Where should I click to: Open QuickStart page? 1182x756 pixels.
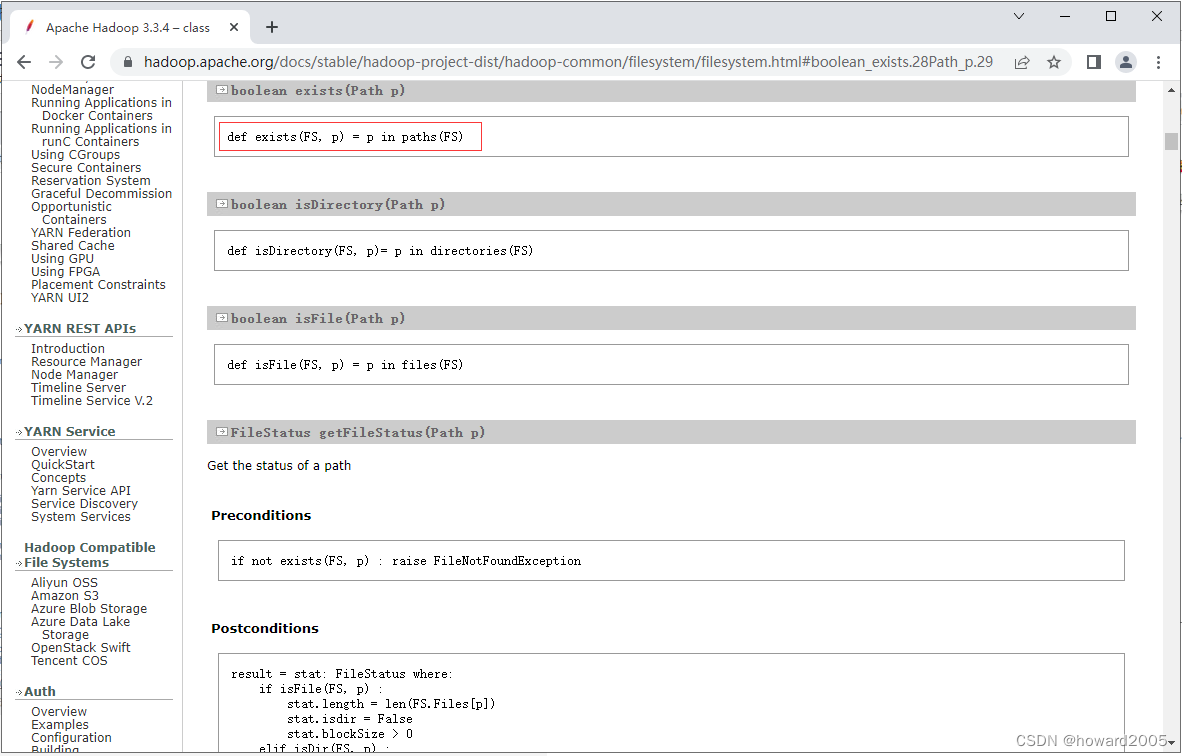[63, 465]
